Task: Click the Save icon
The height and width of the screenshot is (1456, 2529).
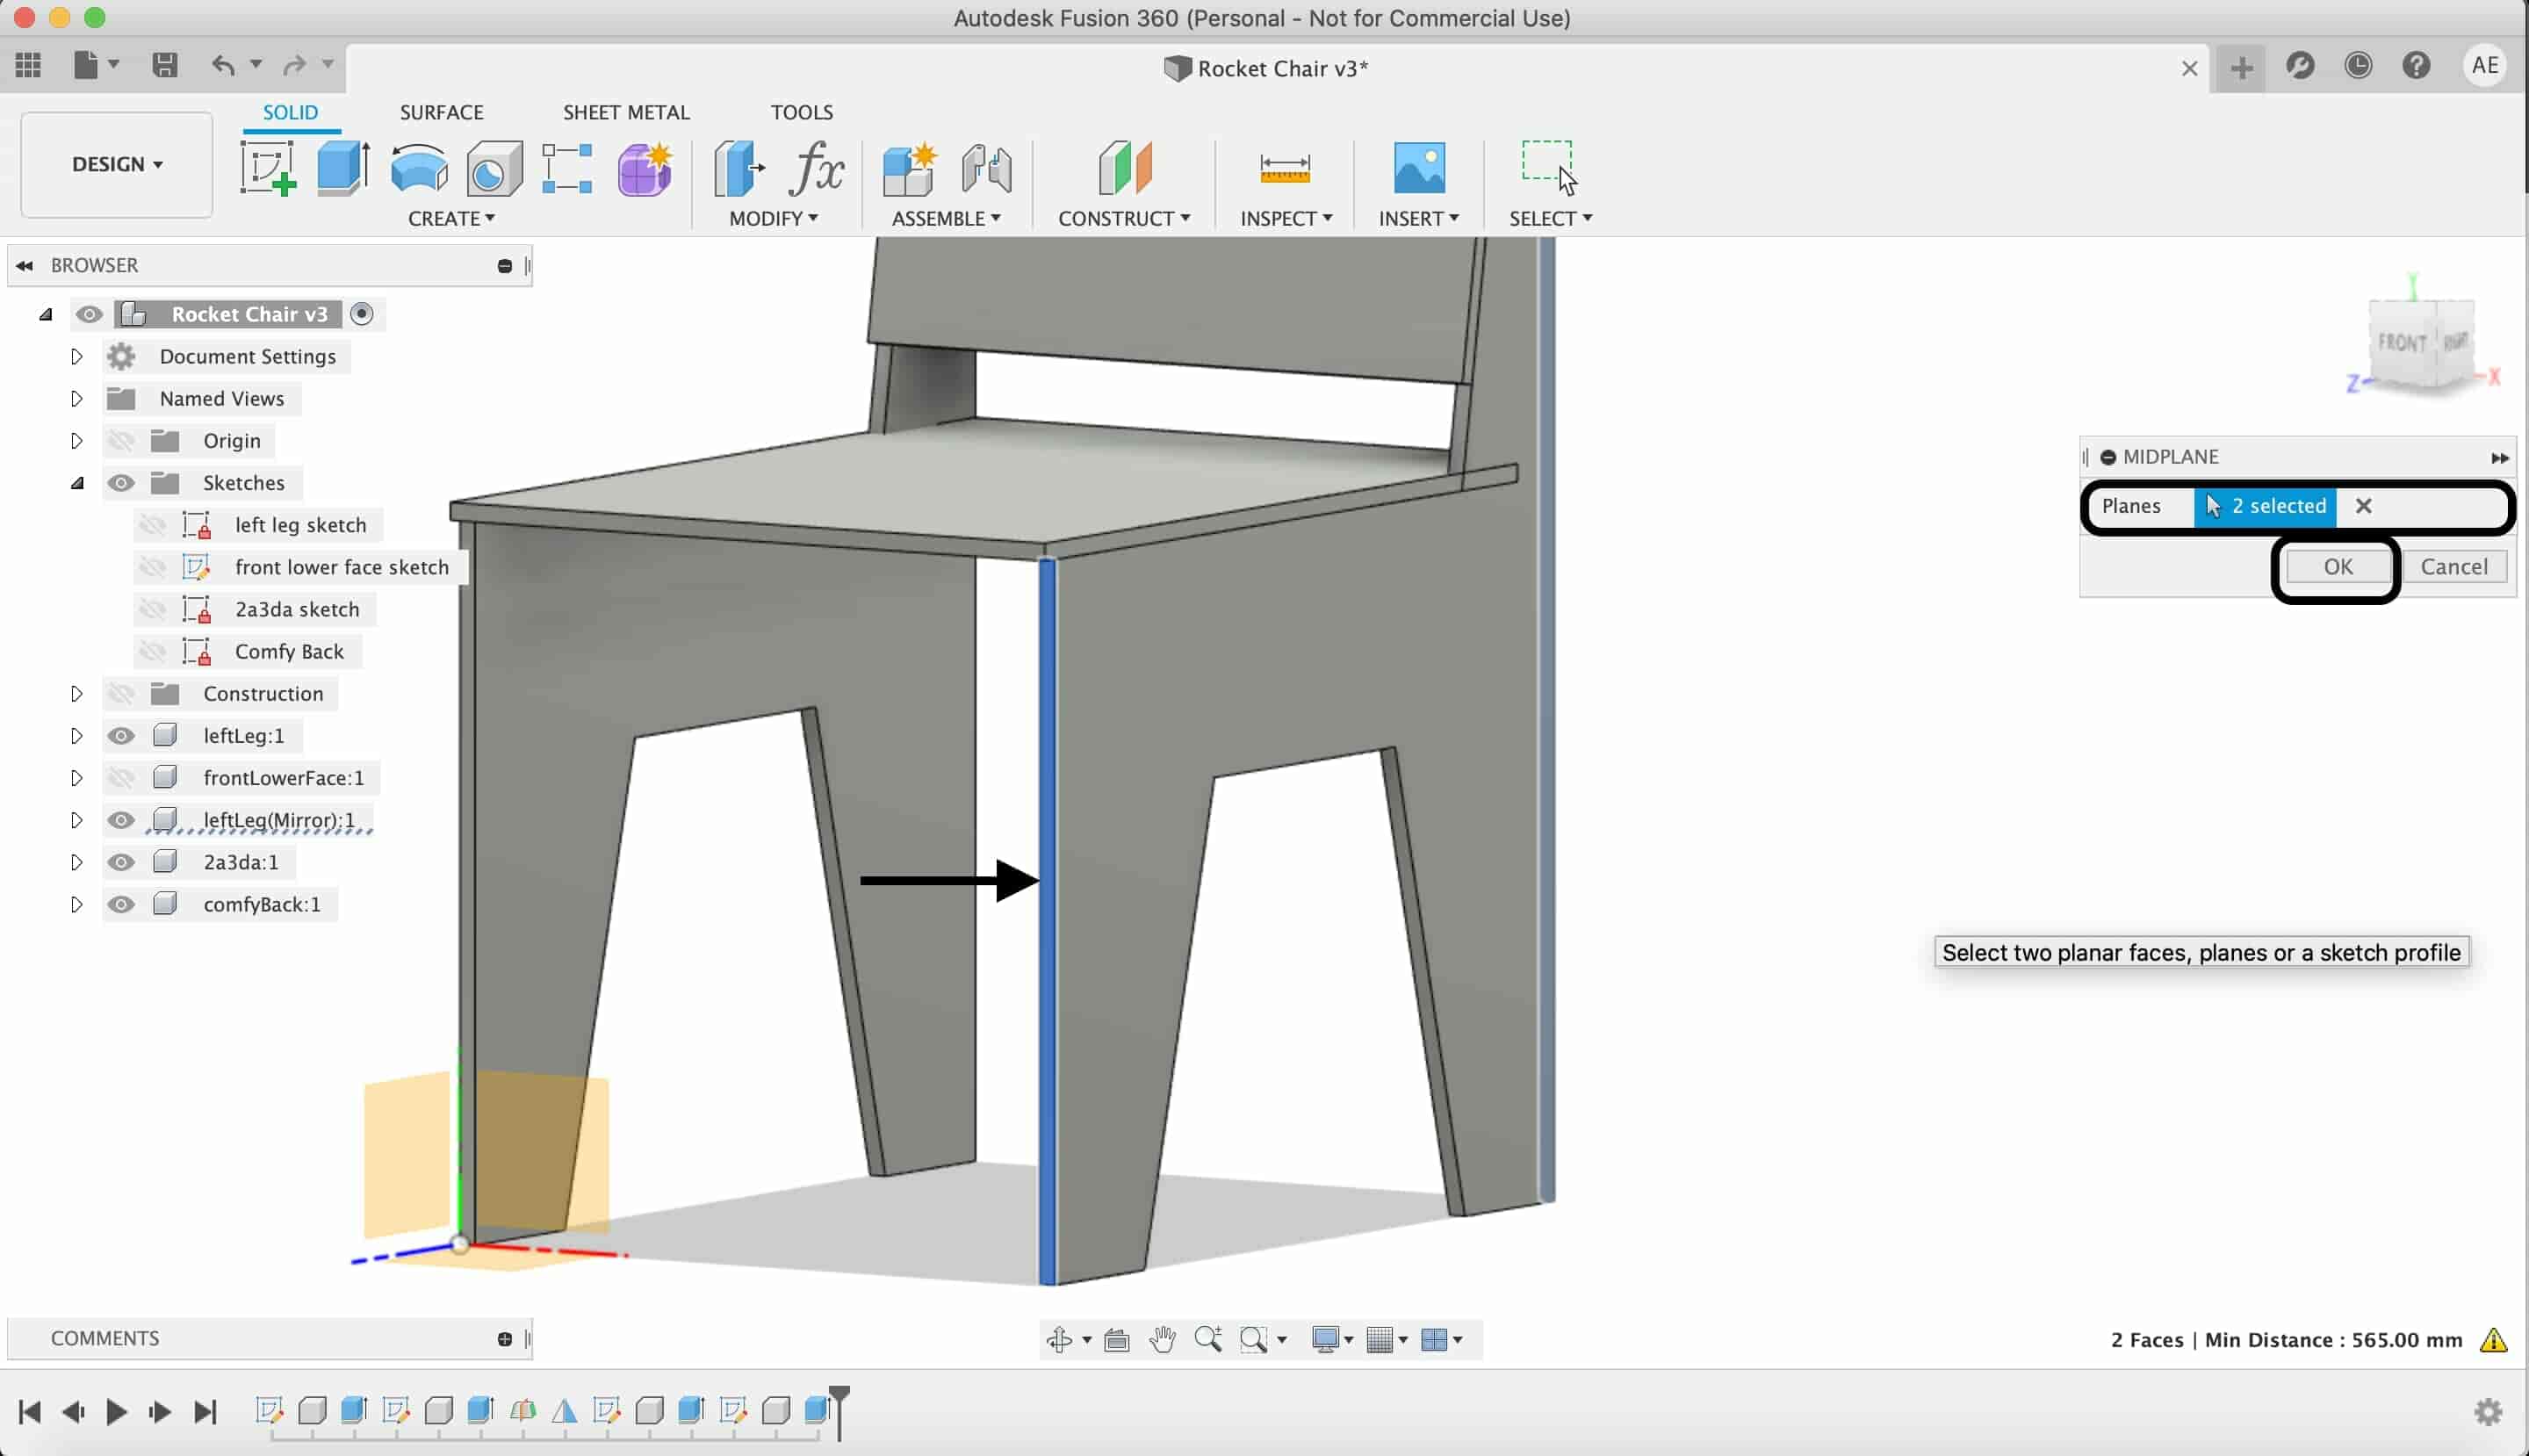Action: [x=165, y=66]
